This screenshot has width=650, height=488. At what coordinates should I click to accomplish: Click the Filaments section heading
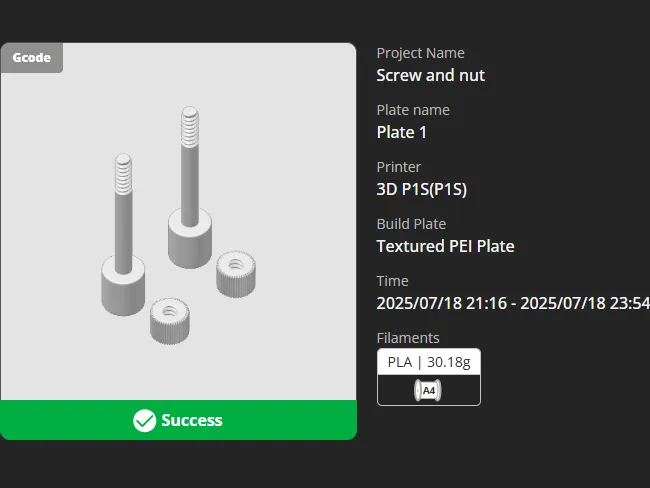pos(408,338)
